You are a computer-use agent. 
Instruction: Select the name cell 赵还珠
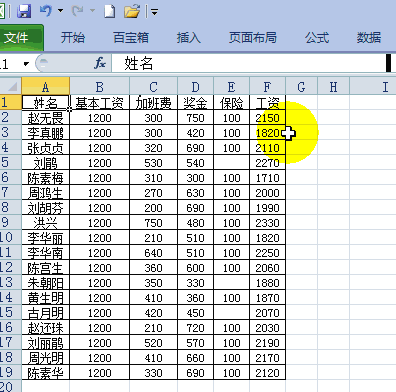[46, 327]
